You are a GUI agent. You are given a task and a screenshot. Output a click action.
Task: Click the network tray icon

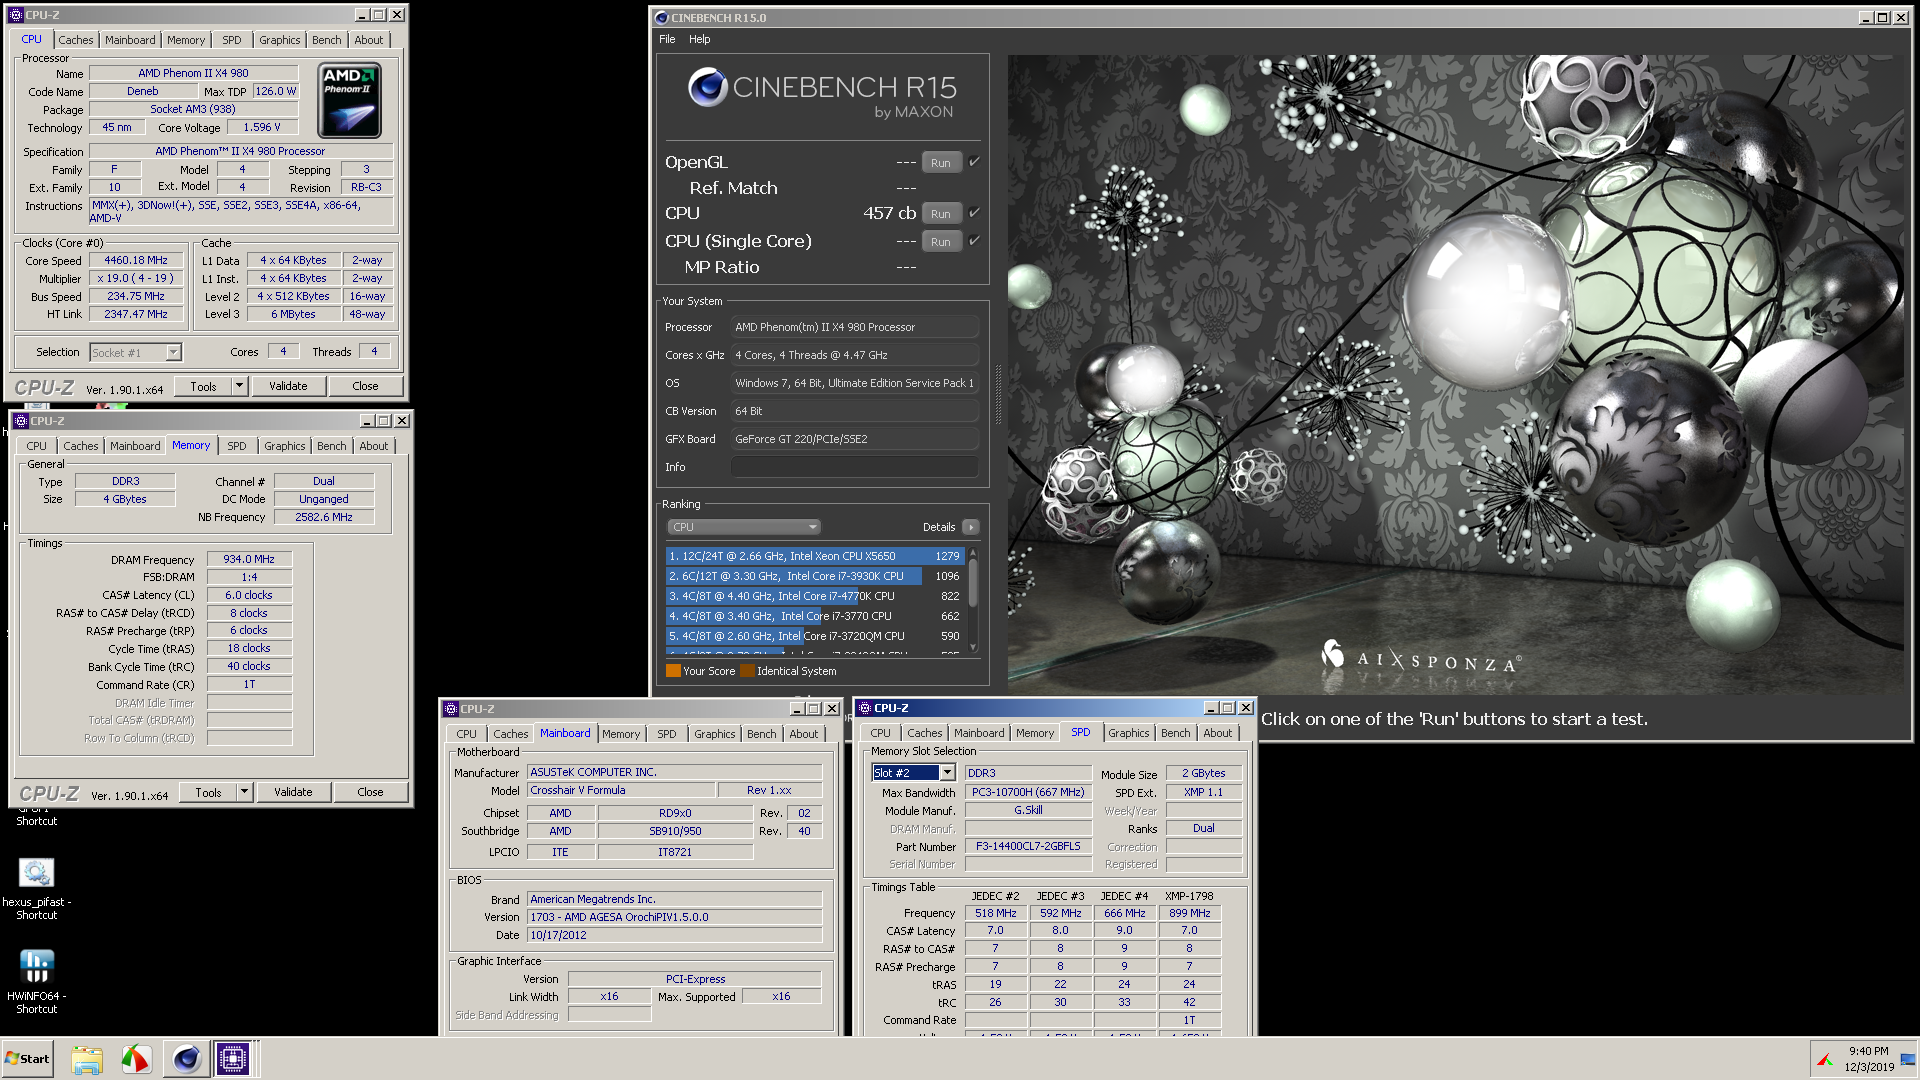coord(1908,1059)
